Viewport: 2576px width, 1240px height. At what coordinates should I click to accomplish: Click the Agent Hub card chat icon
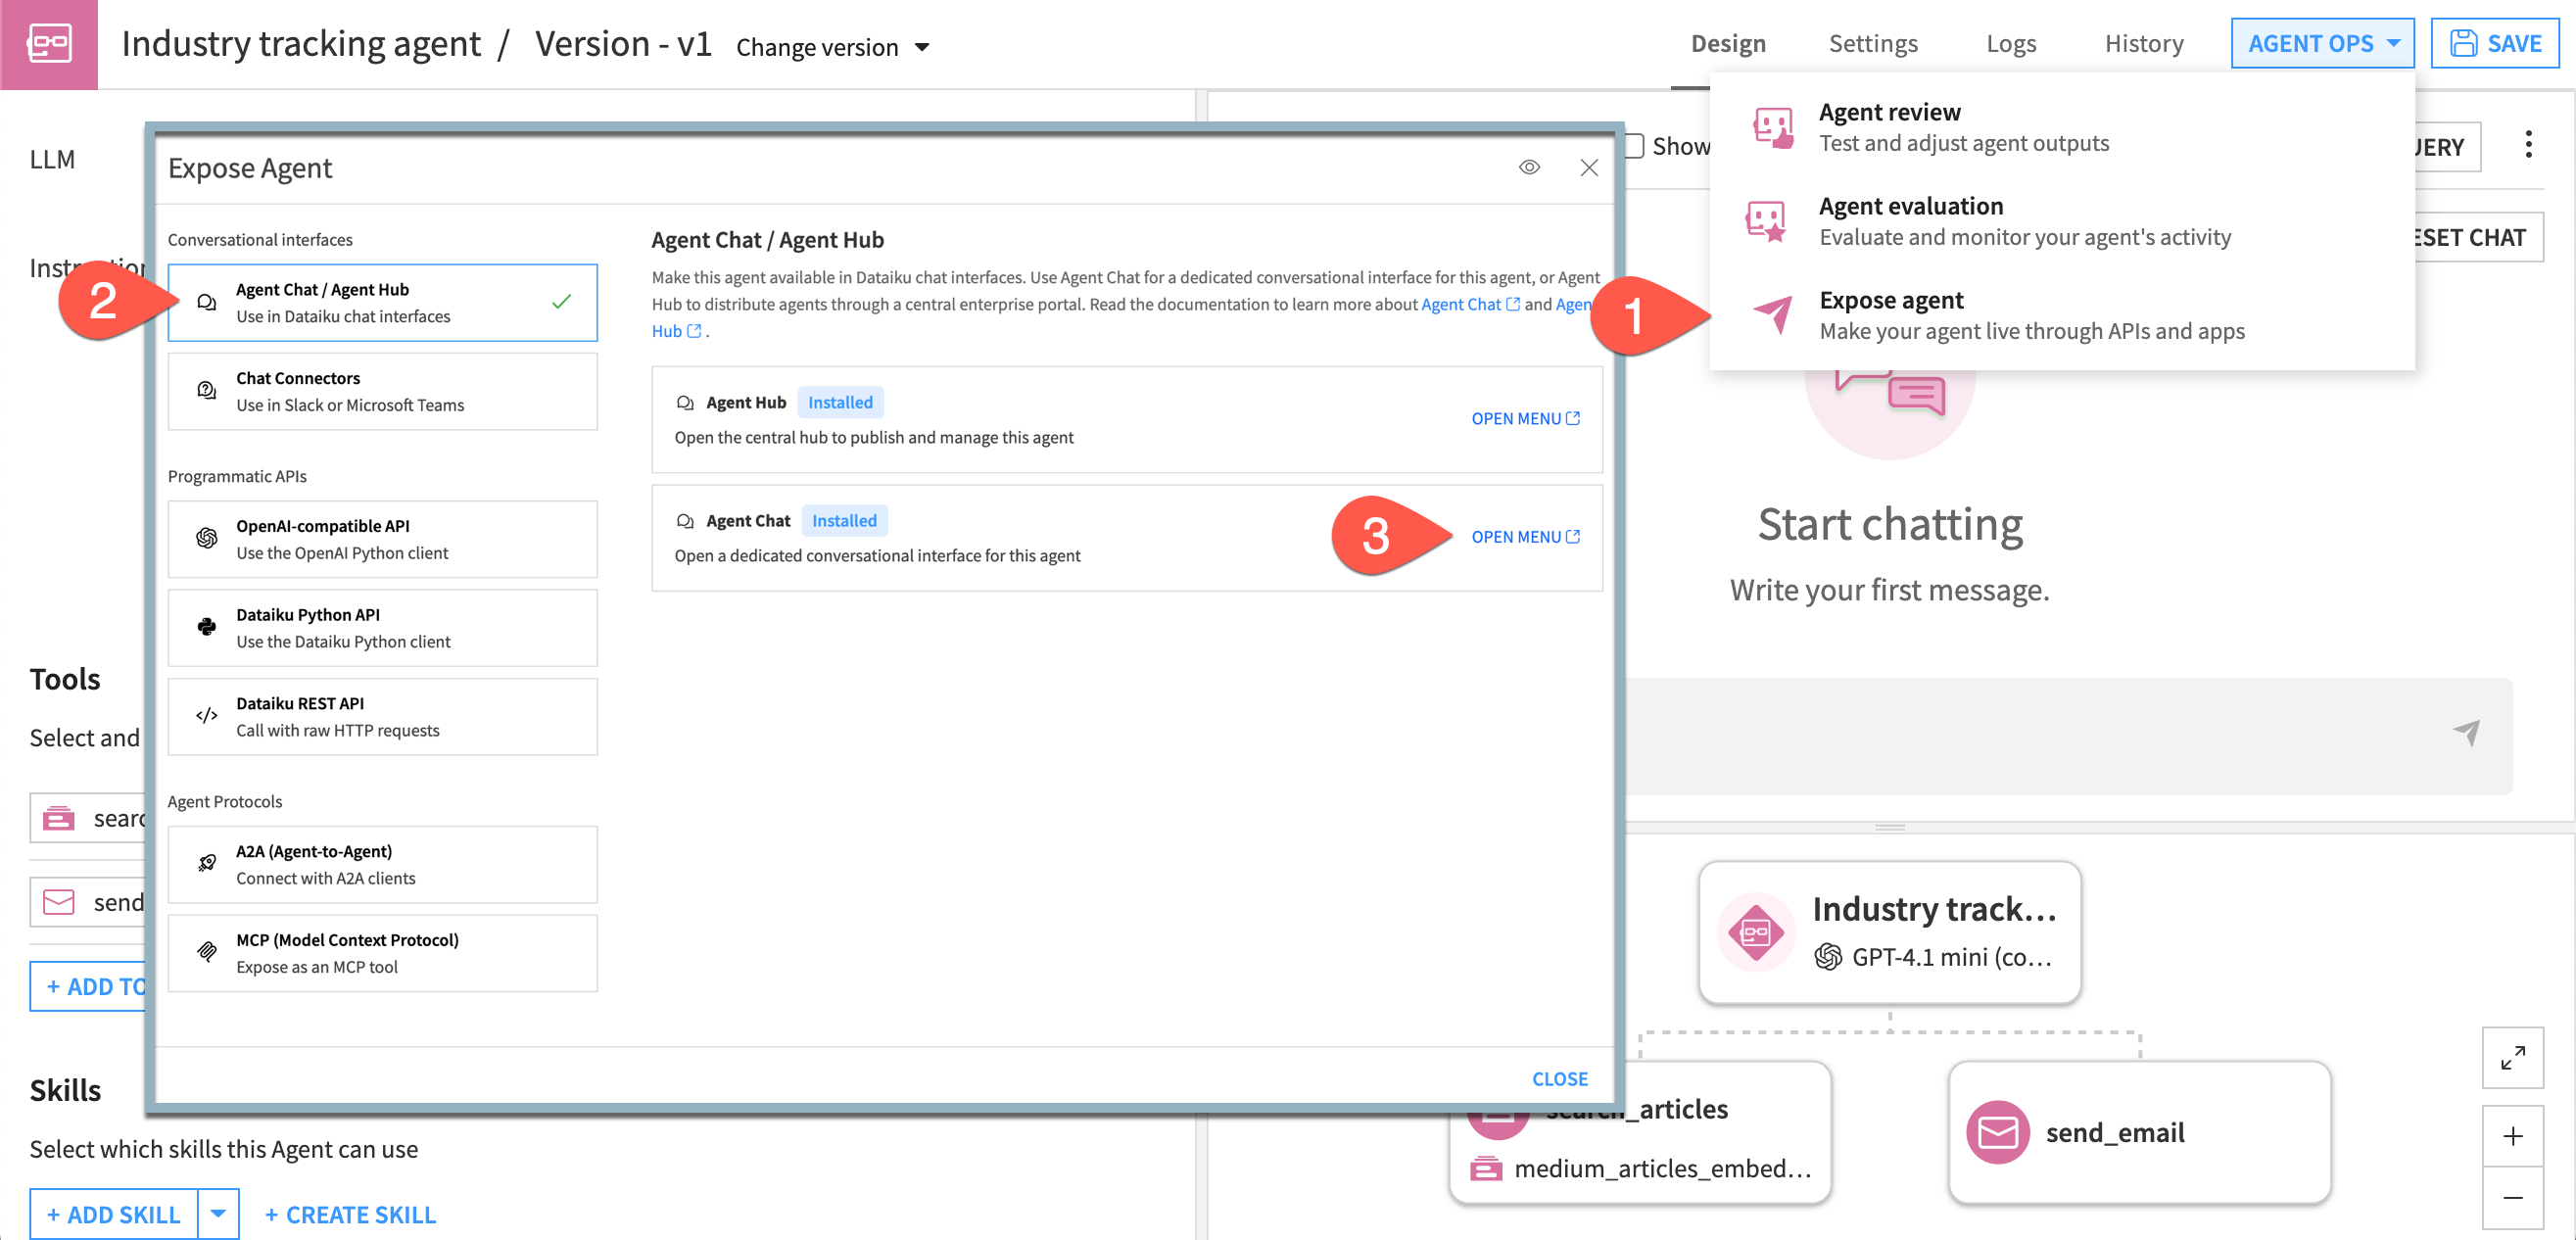(685, 402)
